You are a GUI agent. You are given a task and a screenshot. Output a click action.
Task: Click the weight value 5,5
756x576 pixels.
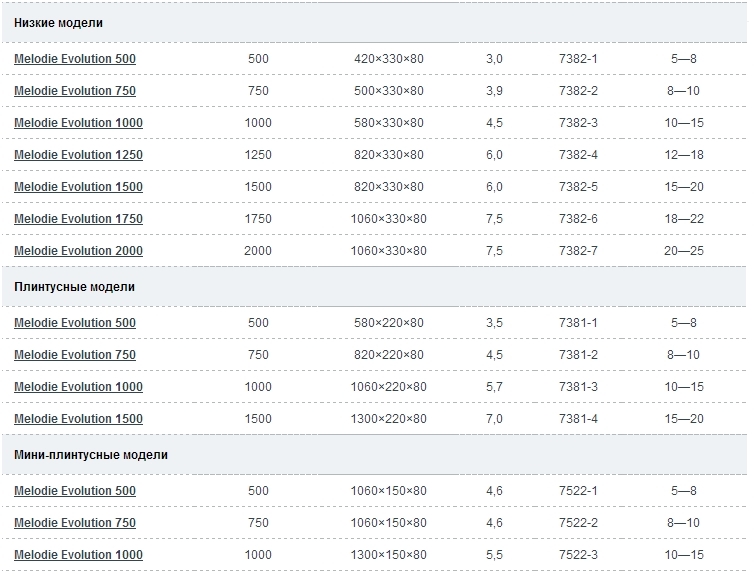[494, 555]
